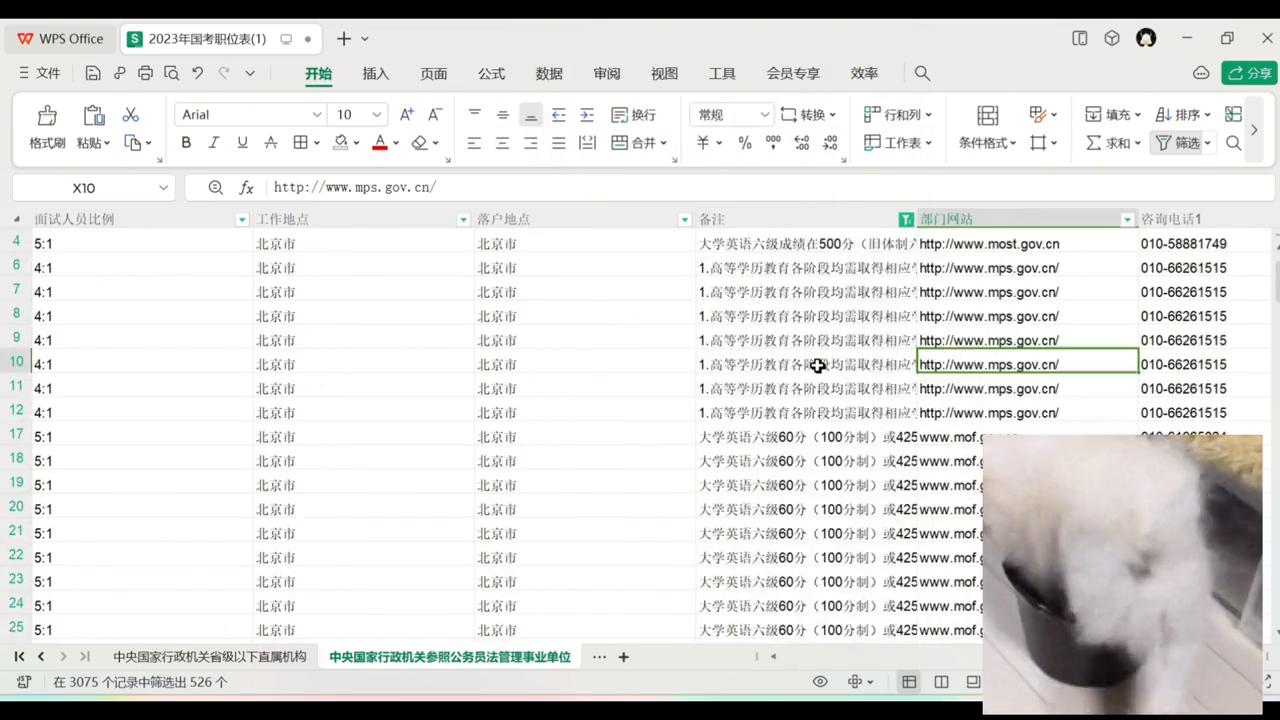The image size is (1280, 720).
Task: Click the Format Painter (格式刷) icon
Action: click(47, 116)
